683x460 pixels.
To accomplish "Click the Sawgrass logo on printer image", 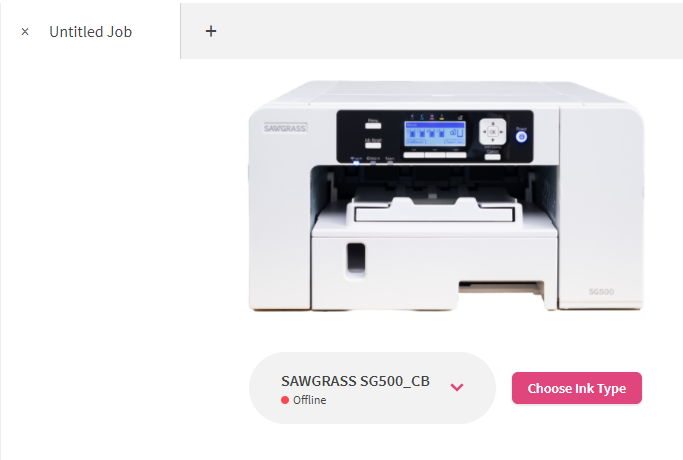I will coord(285,128).
